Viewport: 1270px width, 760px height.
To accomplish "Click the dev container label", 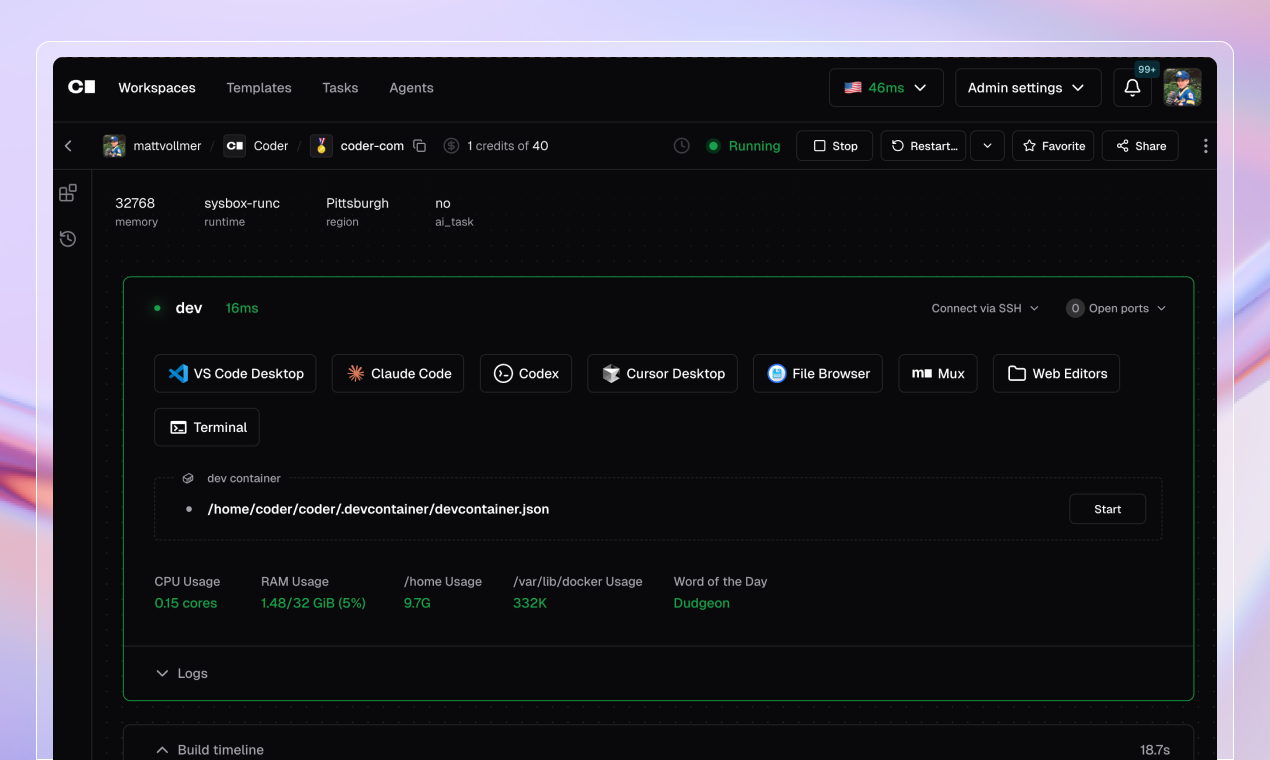I will [x=244, y=478].
